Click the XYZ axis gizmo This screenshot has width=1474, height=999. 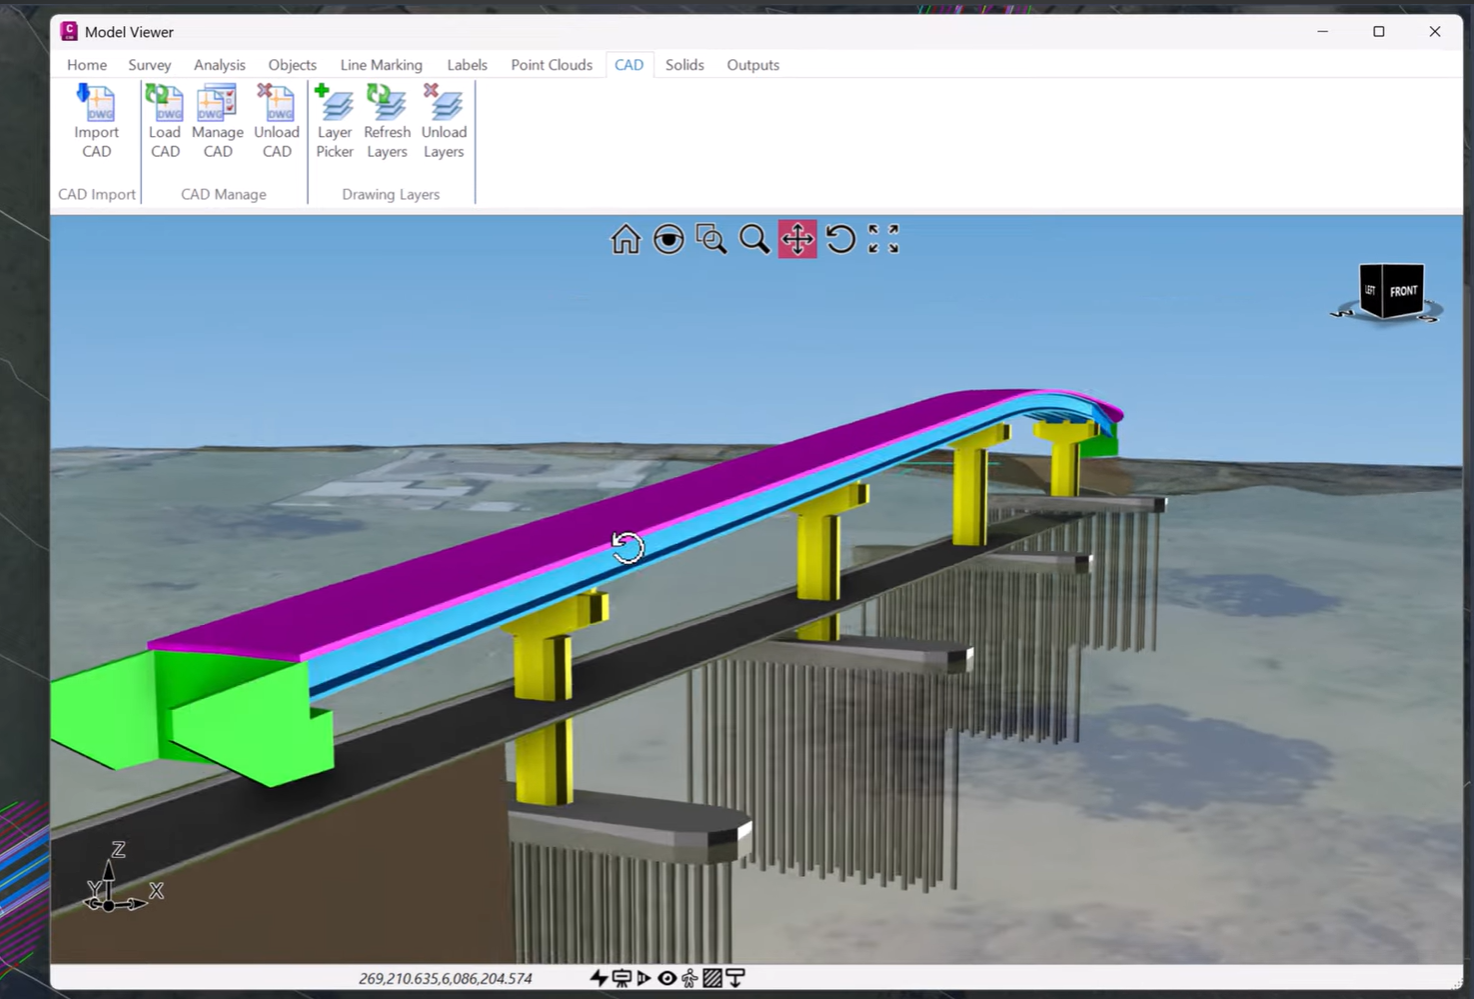click(x=122, y=879)
